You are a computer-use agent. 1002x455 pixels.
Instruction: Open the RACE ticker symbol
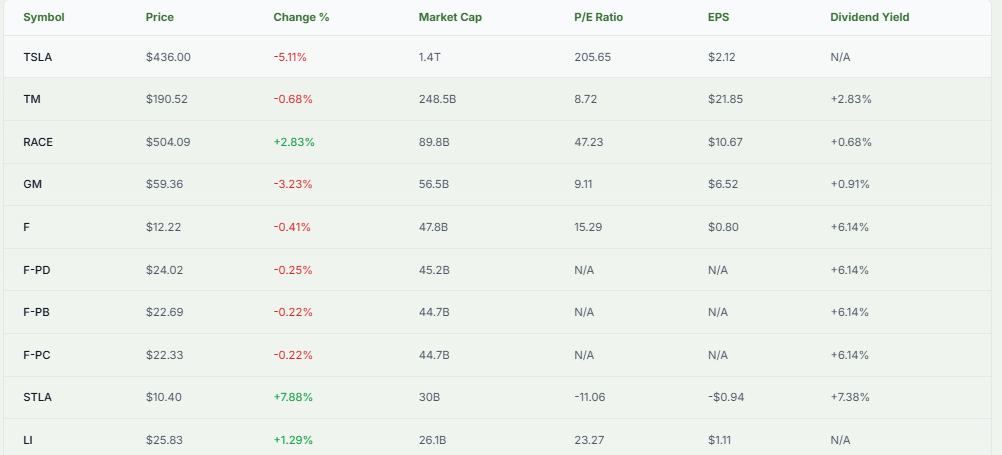click(x=38, y=142)
